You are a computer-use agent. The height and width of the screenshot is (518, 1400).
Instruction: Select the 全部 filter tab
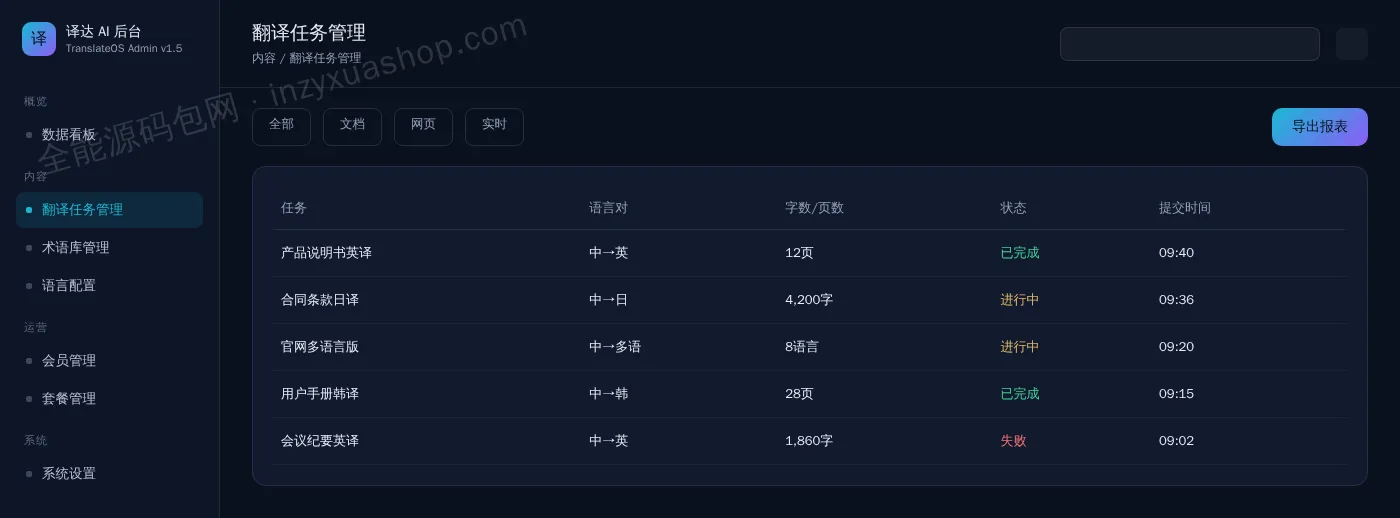click(281, 127)
